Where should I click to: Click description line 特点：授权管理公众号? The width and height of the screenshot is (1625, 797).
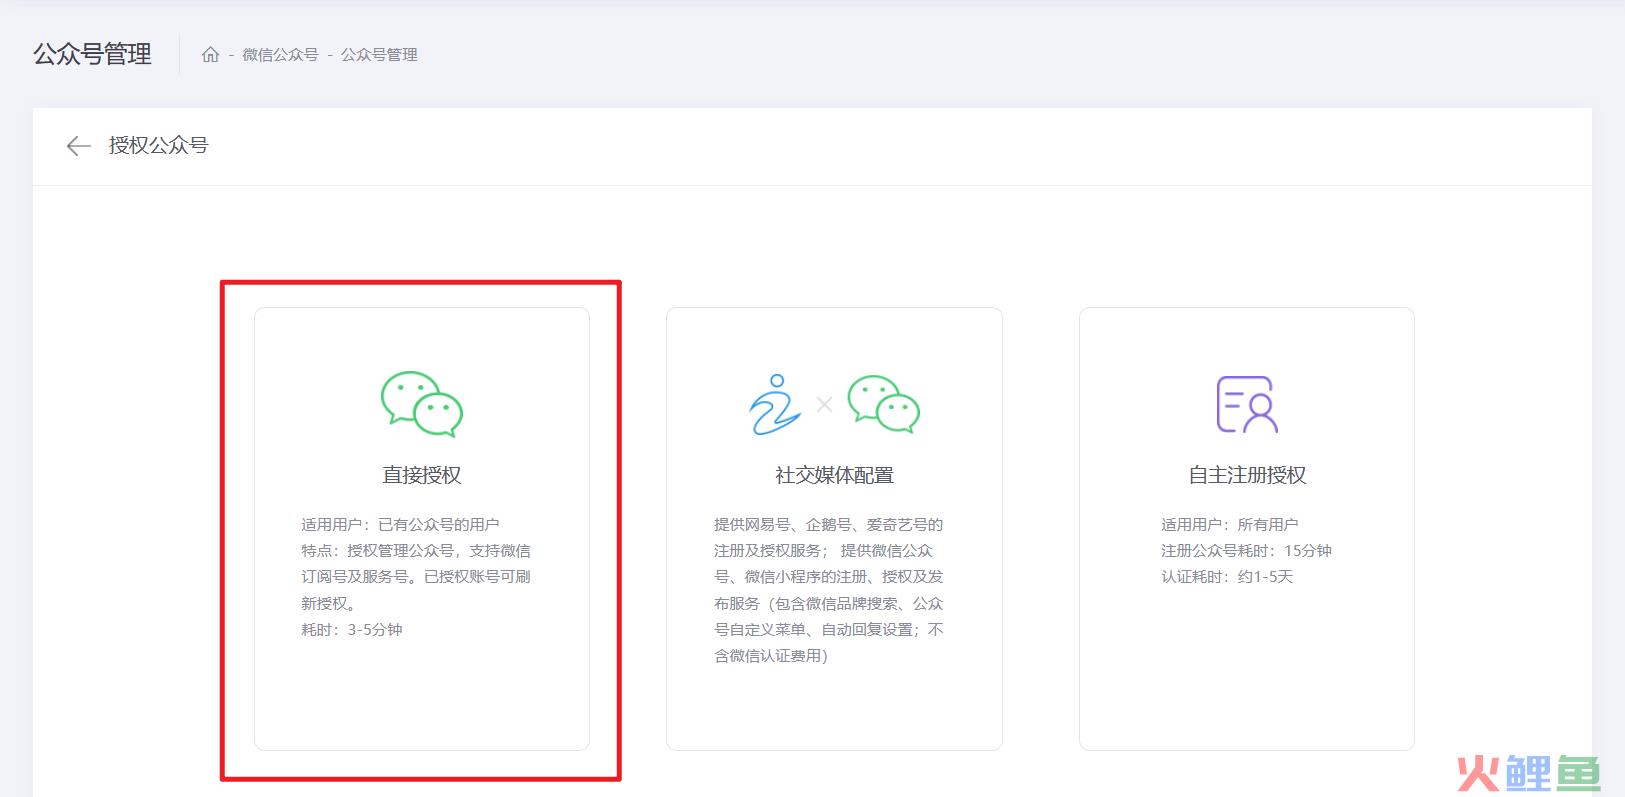tap(416, 577)
